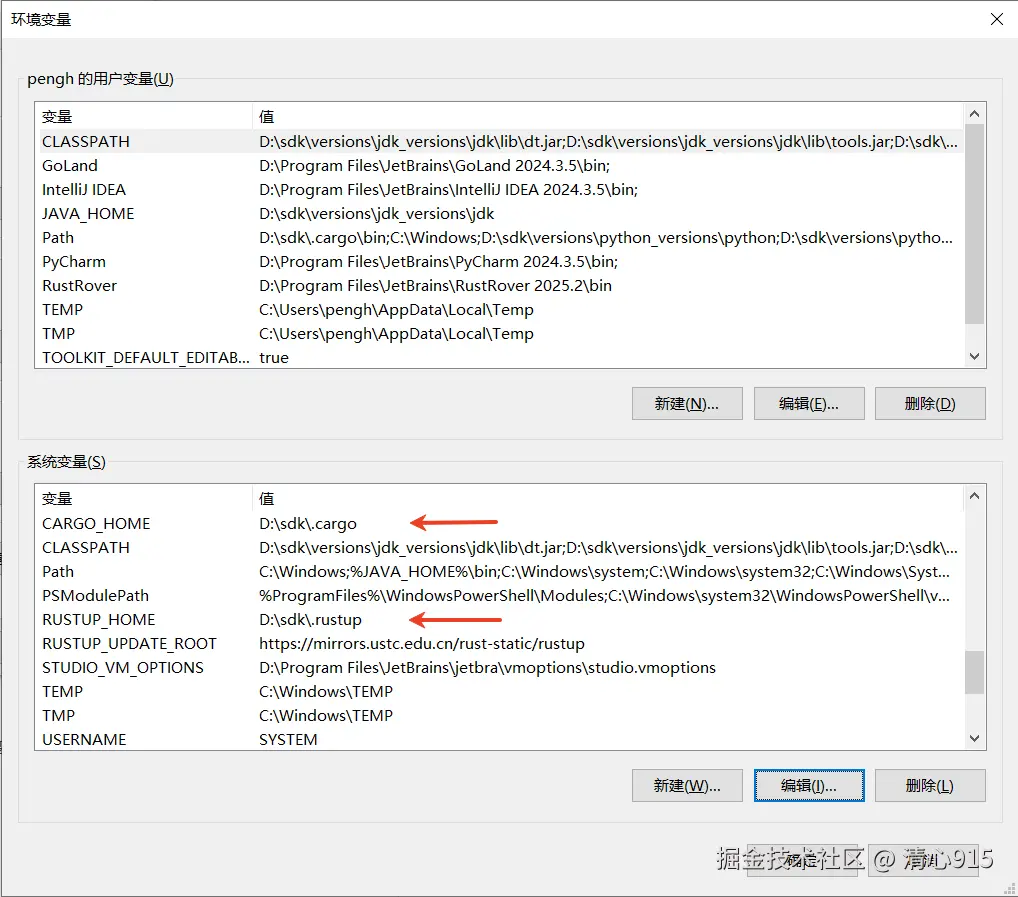Click the user variables list scroll-down arrow
Viewport: 1018px width, 897px height.
click(x=975, y=357)
